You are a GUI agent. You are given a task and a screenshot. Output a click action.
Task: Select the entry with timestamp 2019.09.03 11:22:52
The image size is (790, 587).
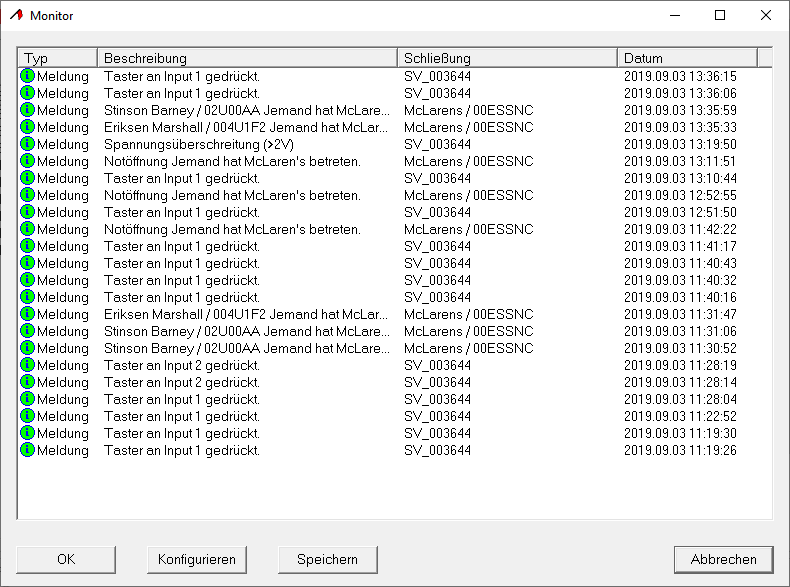pyautogui.click(x=680, y=416)
